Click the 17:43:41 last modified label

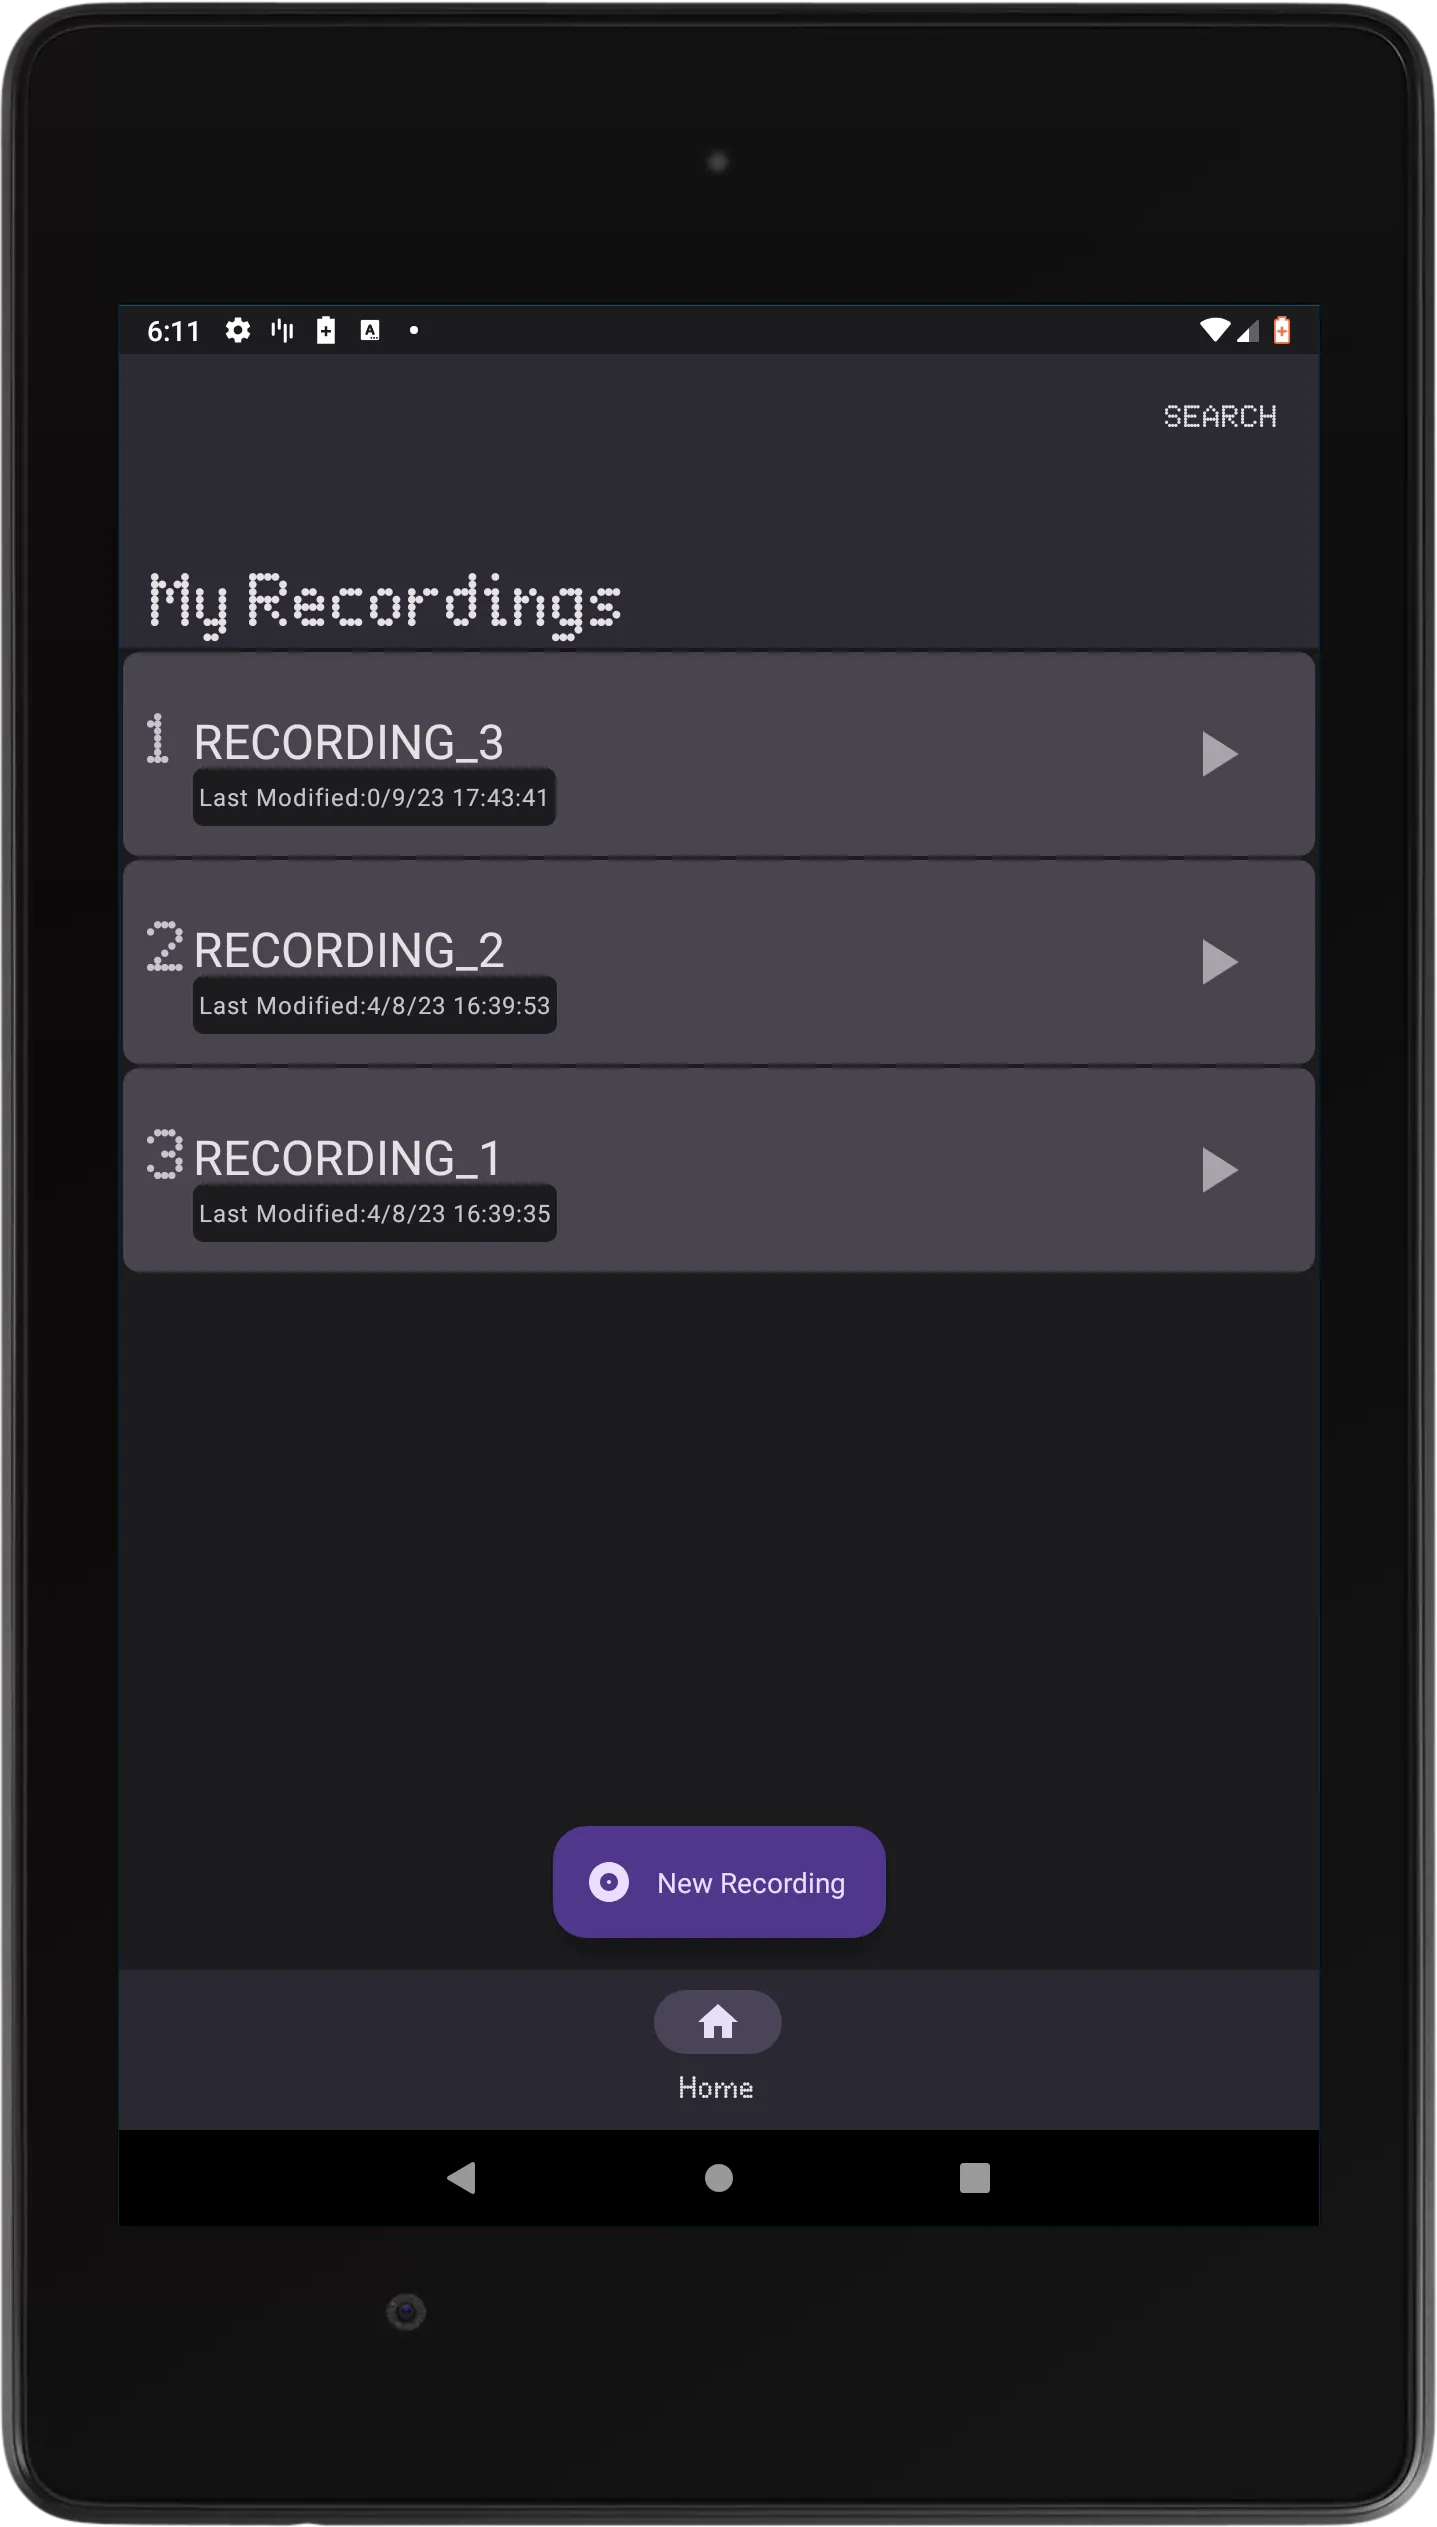374,798
